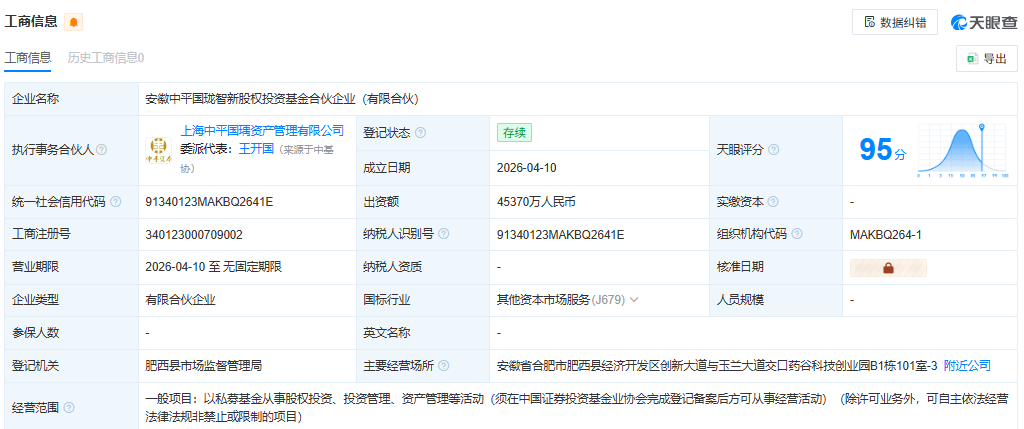Viewport: 1024px width, 429px height.
Task: Click help icon beside 组织机构代码
Action: click(797, 234)
